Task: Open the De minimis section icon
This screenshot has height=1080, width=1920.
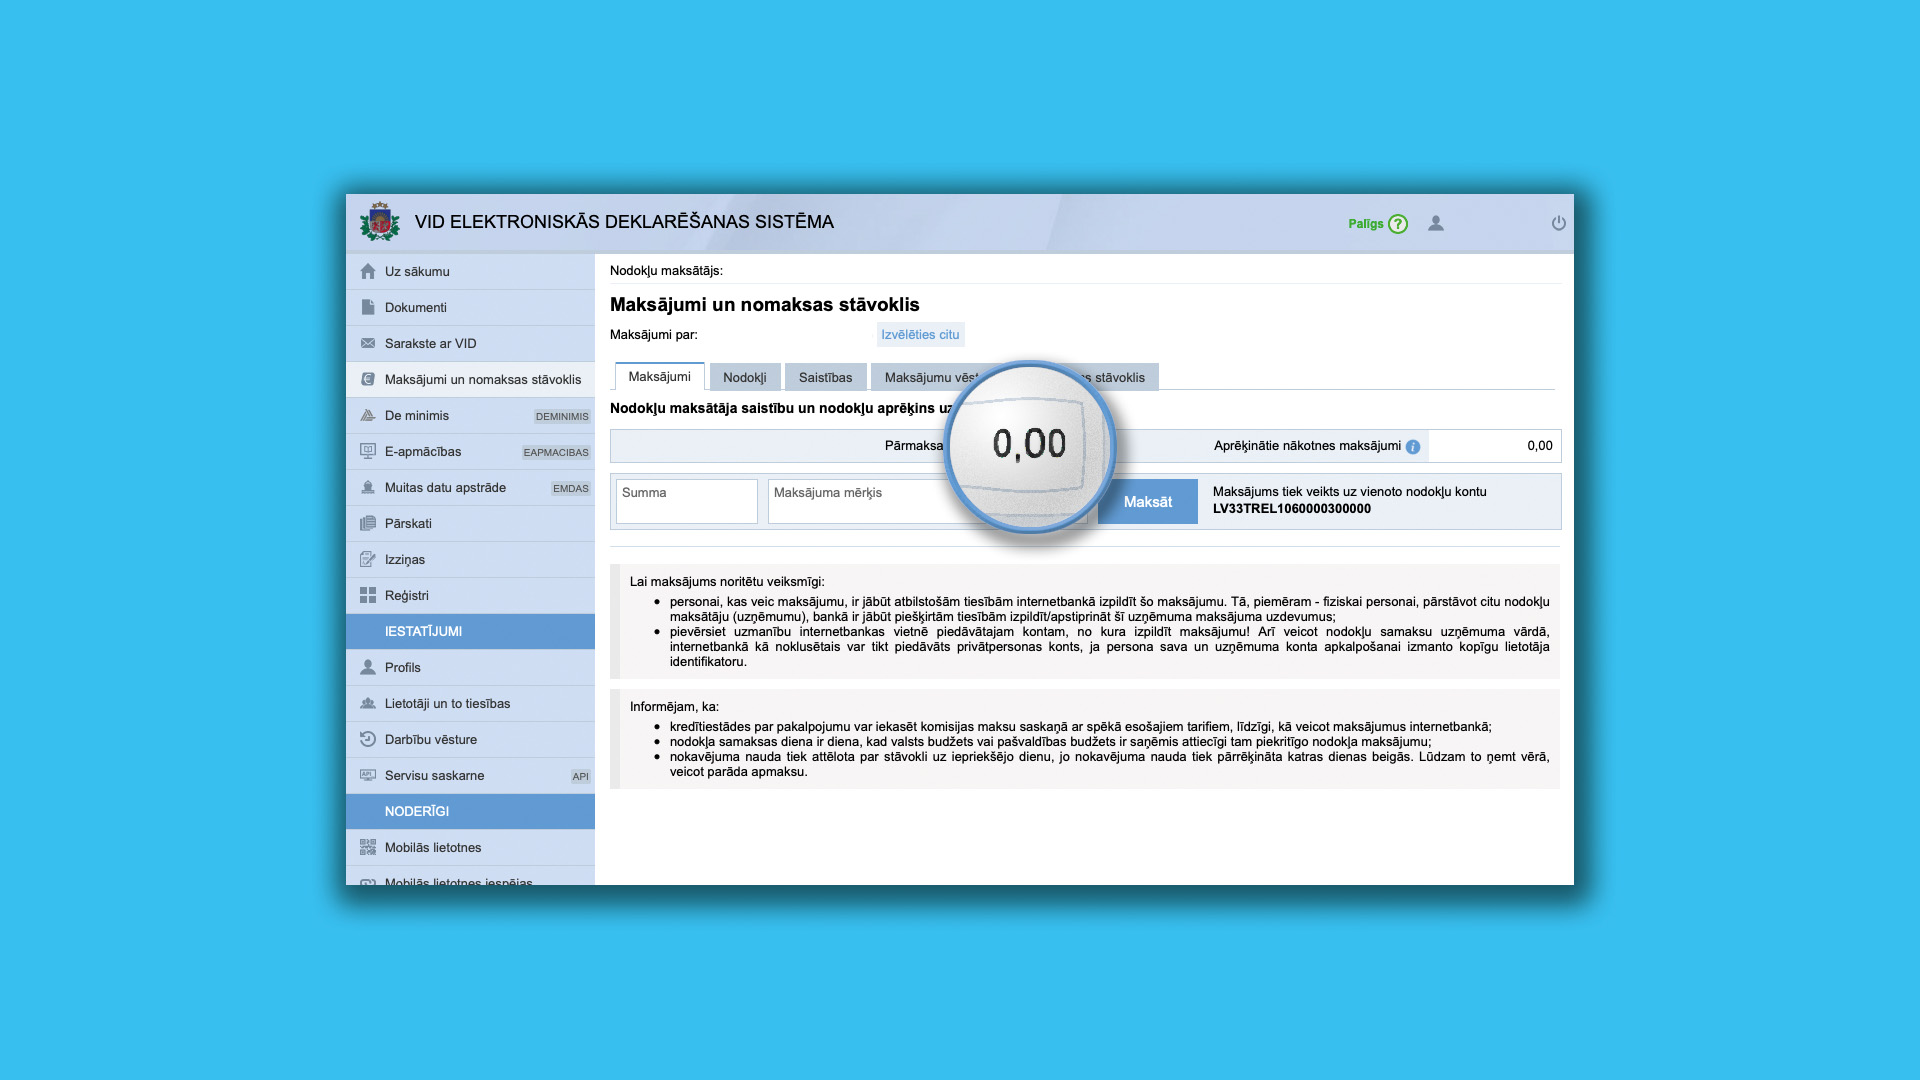Action: coord(367,414)
